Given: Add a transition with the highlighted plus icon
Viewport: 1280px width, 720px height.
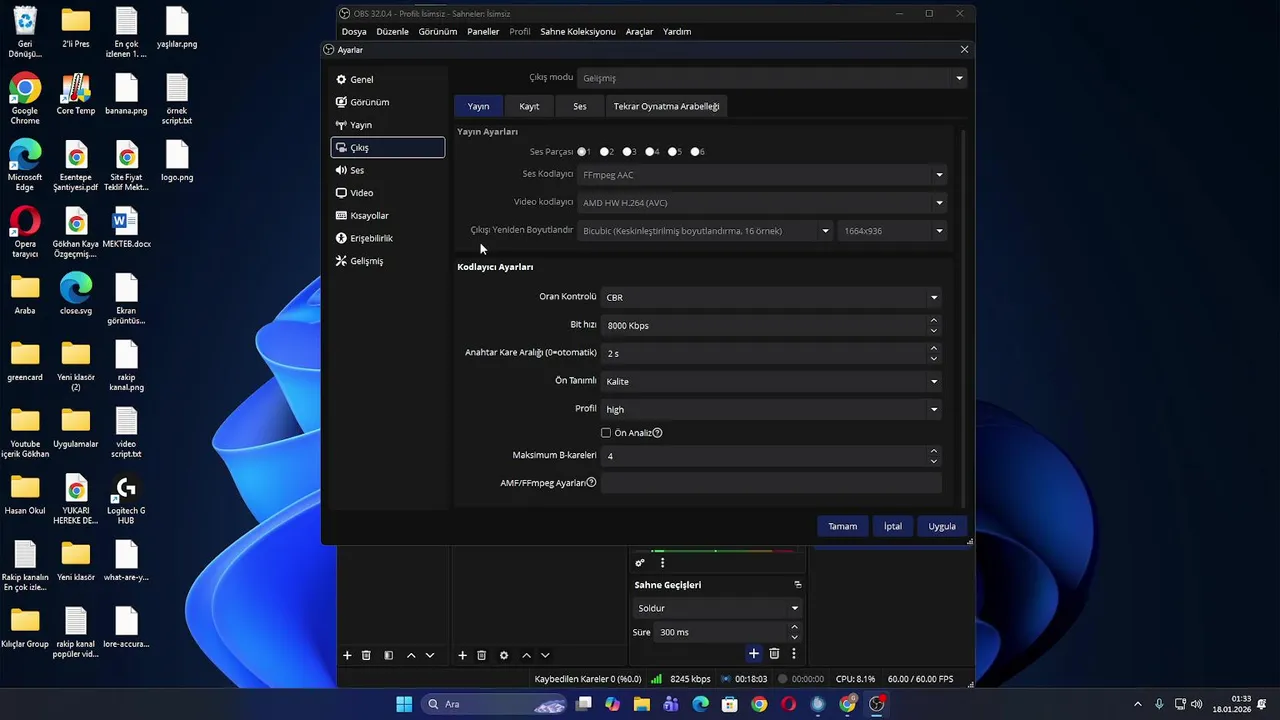Looking at the screenshot, I should click(754, 654).
